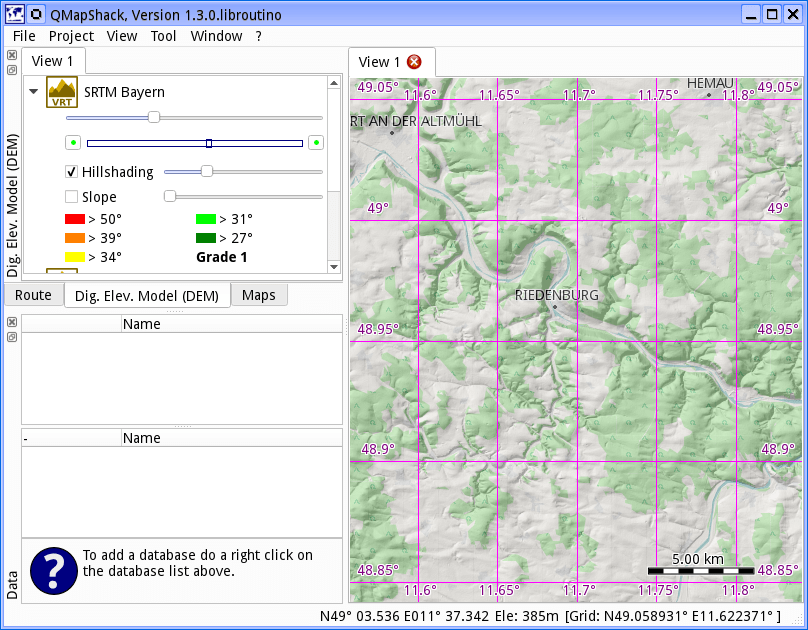Viewport: 808px width, 630px height.
Task: Switch to the Route tab
Action: [x=33, y=295]
